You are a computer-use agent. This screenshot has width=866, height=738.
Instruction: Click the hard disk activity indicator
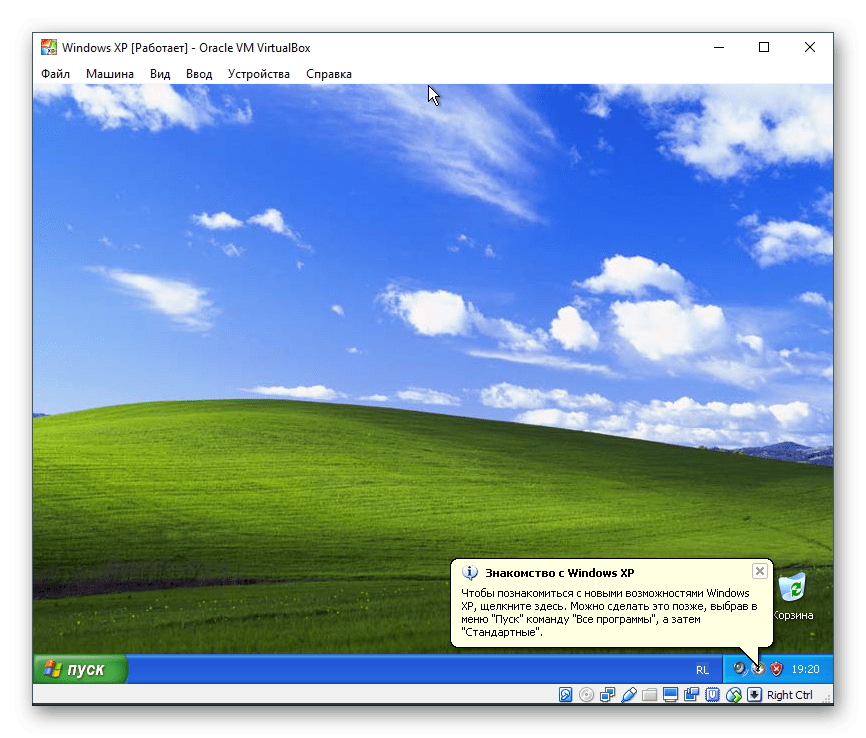tap(566, 695)
